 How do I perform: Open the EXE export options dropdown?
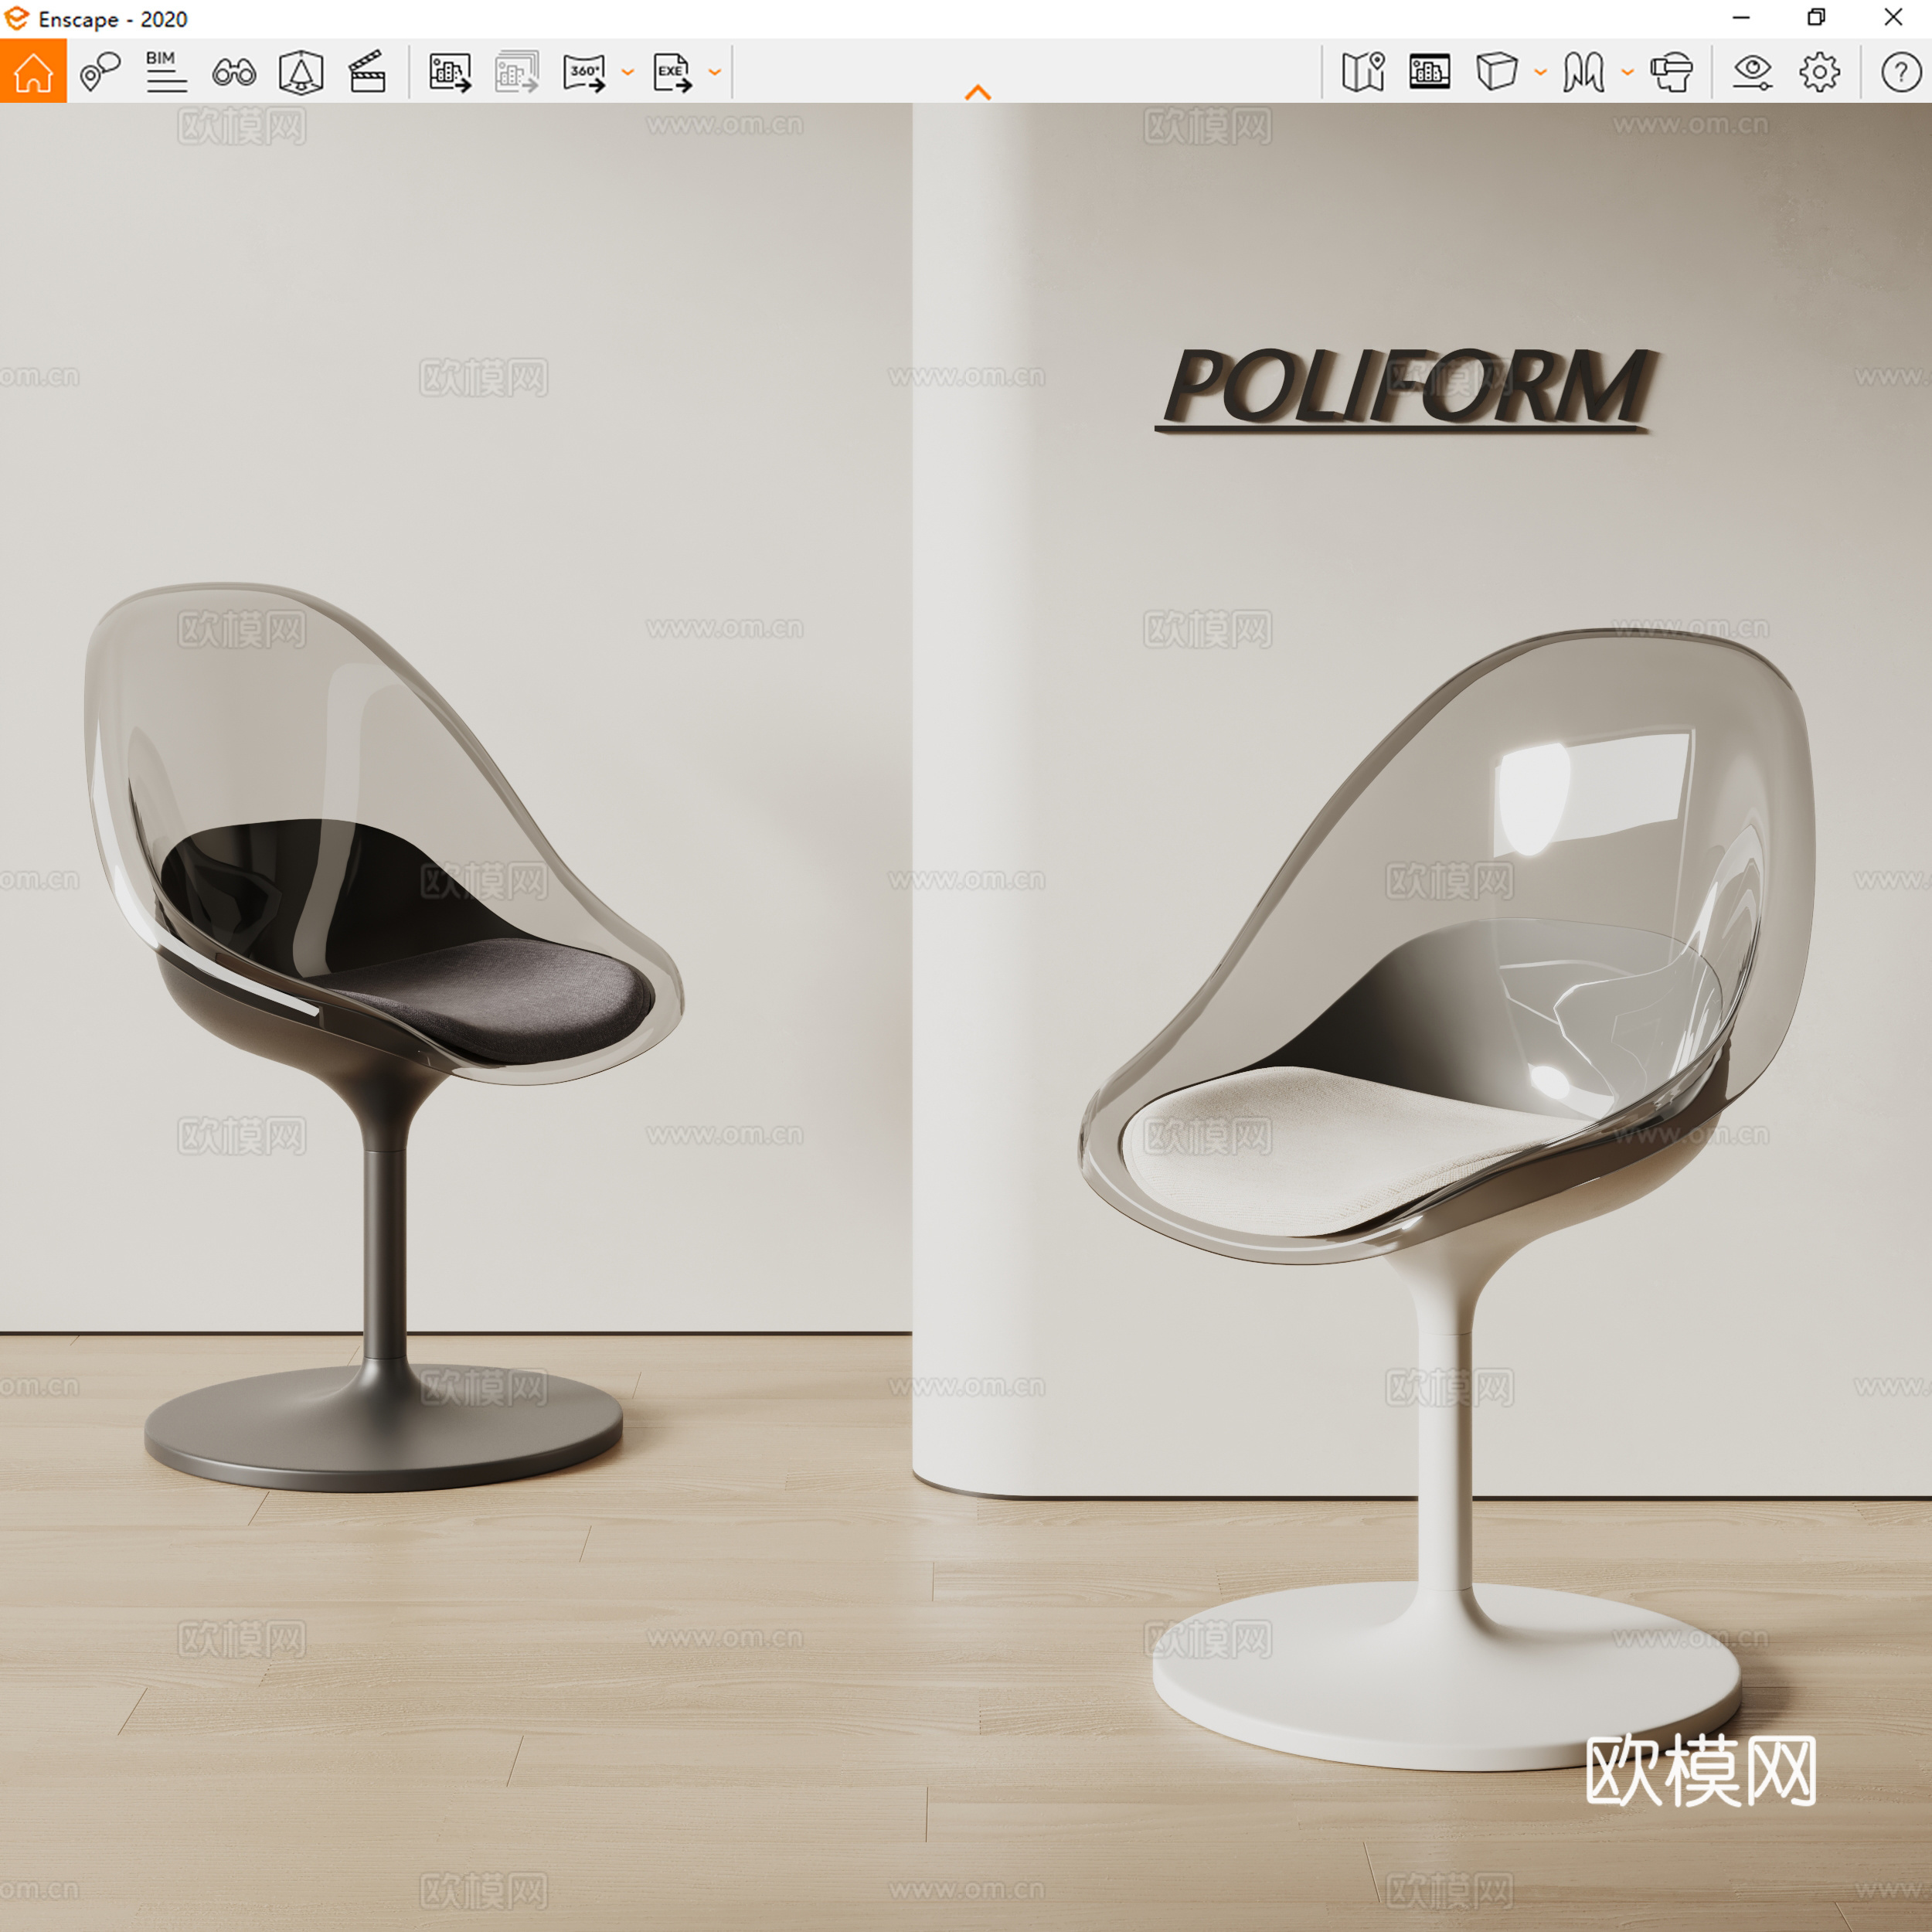click(713, 72)
